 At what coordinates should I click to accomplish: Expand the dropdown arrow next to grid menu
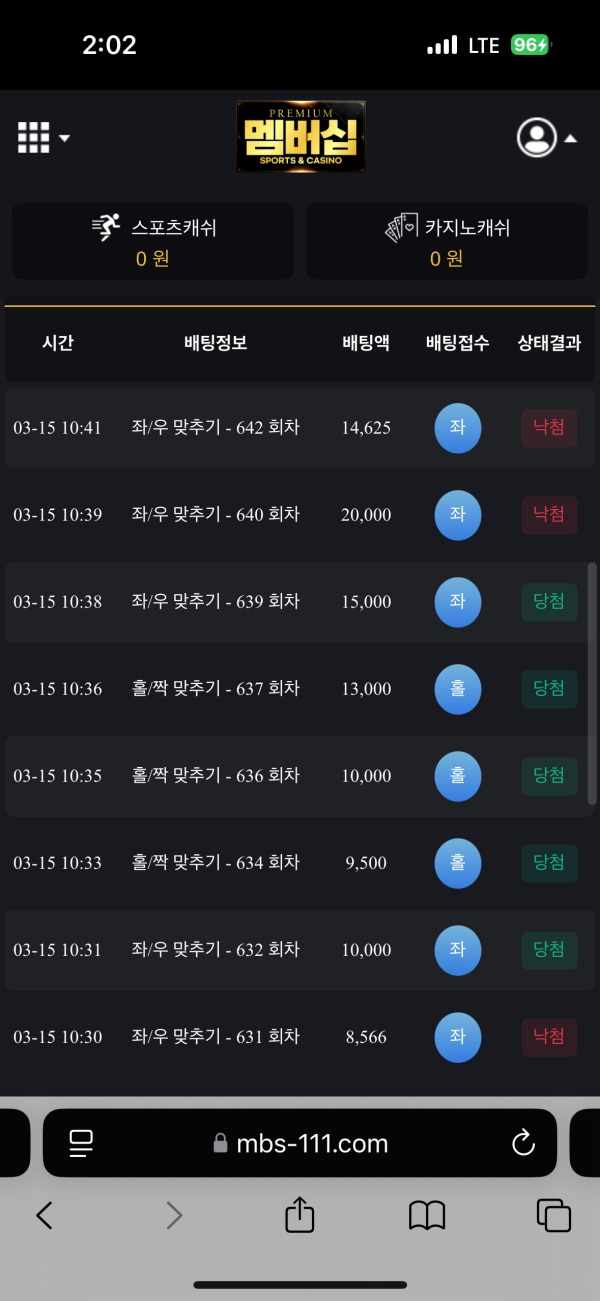(x=62, y=137)
